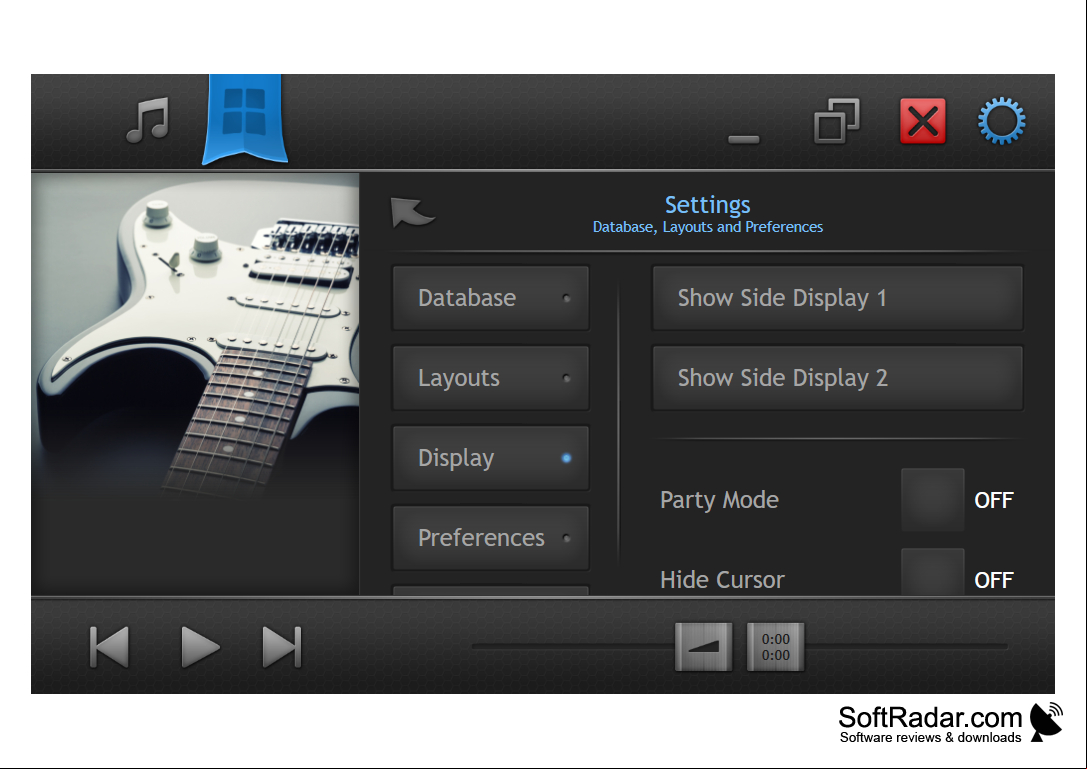Start playback with the play button
Image resolution: width=1087 pixels, height=769 pixels.
click(x=200, y=647)
